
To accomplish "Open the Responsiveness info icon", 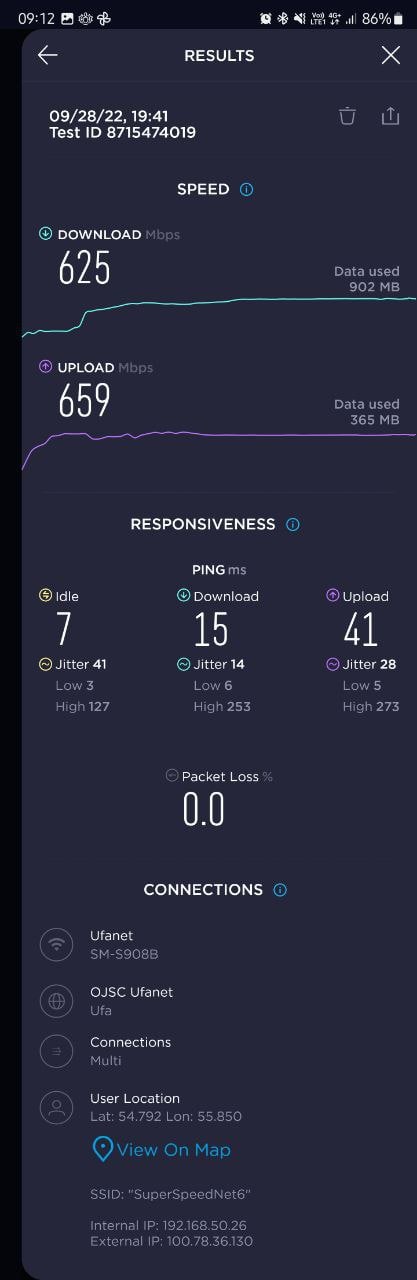I will pos(292,524).
